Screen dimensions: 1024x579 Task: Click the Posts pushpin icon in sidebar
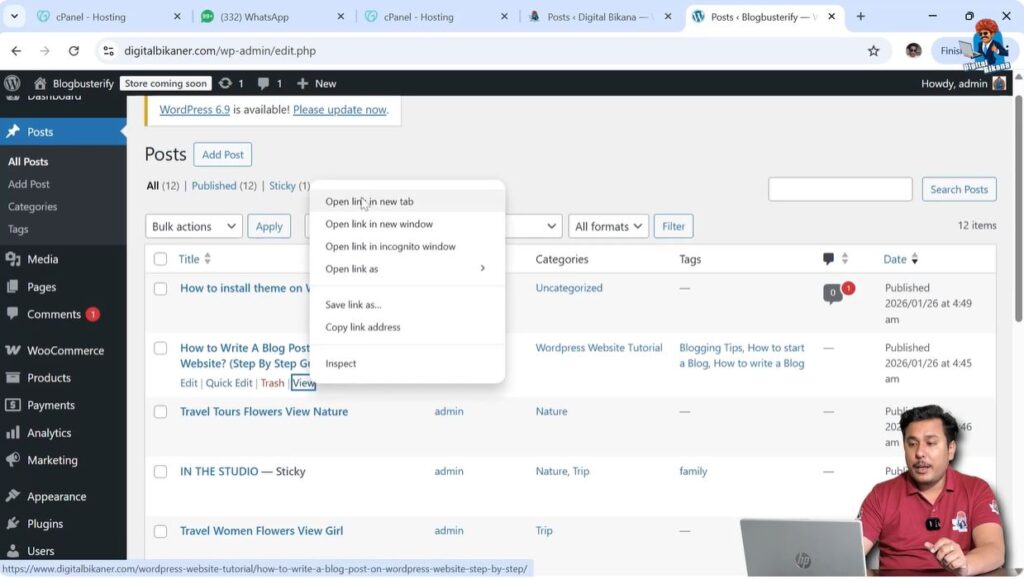click(12, 131)
